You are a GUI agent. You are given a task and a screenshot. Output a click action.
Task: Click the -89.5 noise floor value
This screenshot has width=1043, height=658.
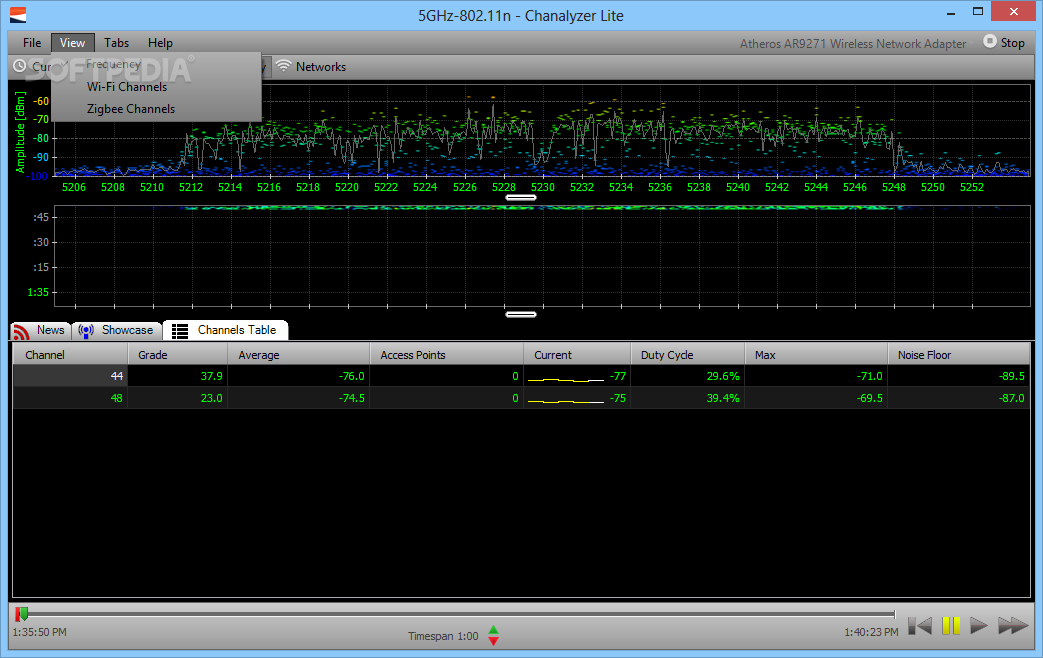(x=1012, y=376)
